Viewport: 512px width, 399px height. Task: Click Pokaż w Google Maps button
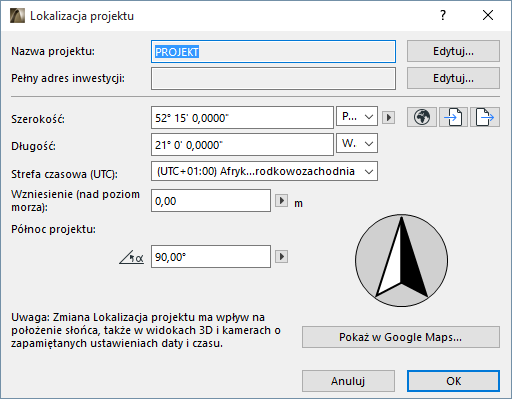[x=401, y=337]
